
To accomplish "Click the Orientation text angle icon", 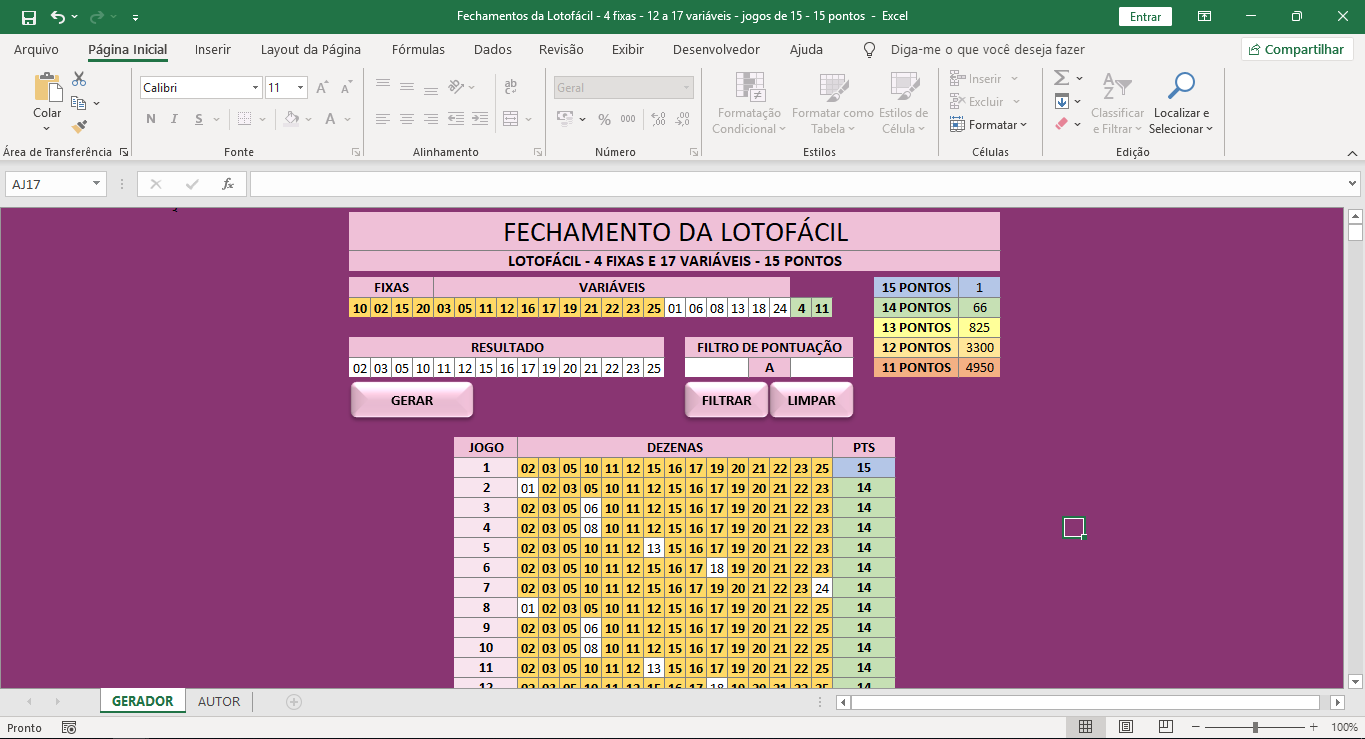I will tap(457, 87).
